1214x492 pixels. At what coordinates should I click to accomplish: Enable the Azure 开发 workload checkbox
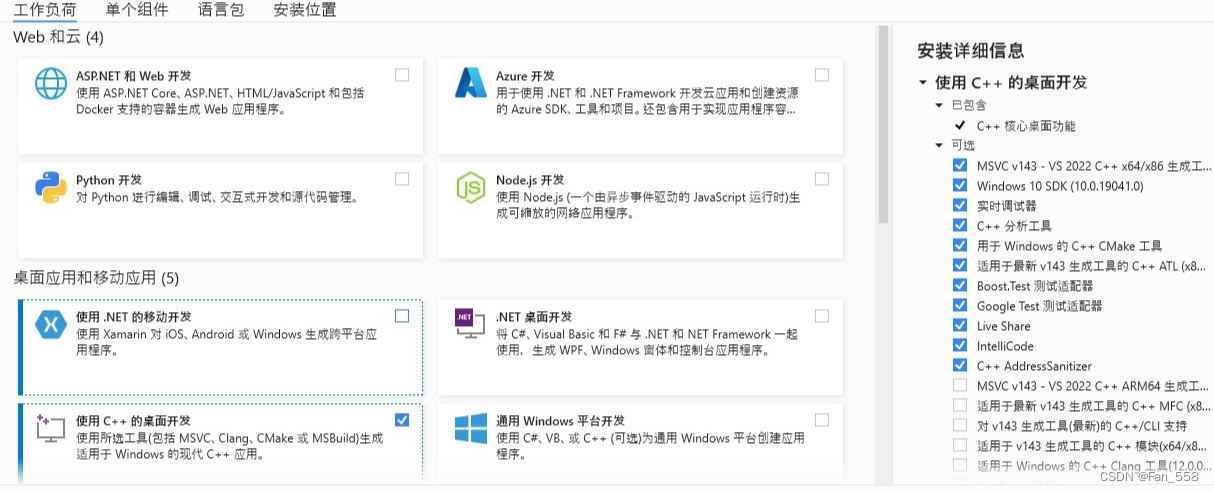[822, 75]
